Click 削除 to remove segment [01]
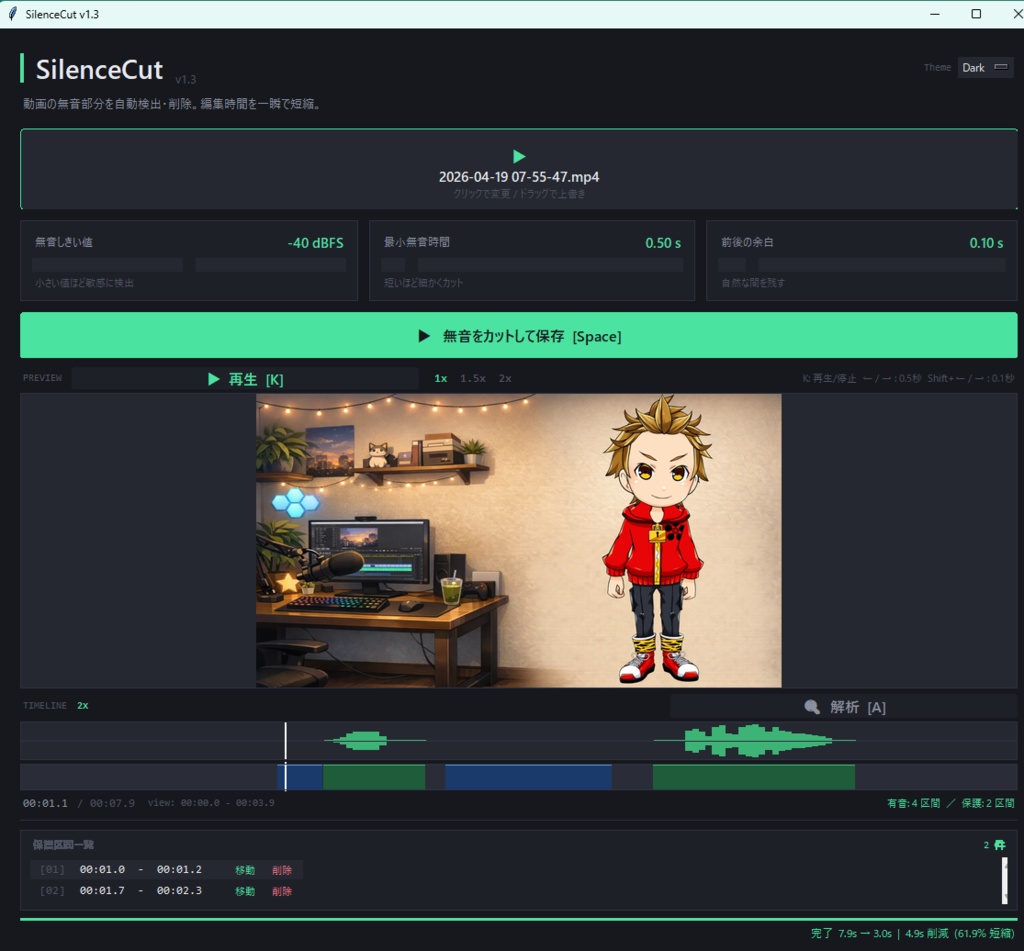 click(x=283, y=870)
